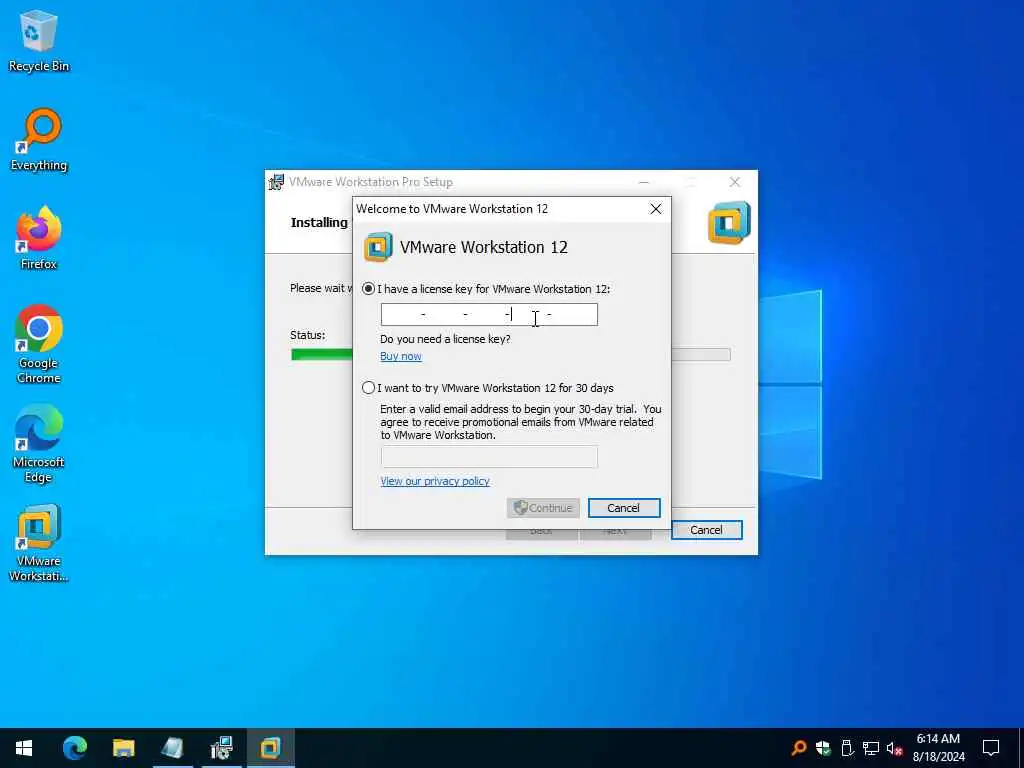Click 'Do you need a license key?' text
This screenshot has width=1024, height=768.
(445, 339)
